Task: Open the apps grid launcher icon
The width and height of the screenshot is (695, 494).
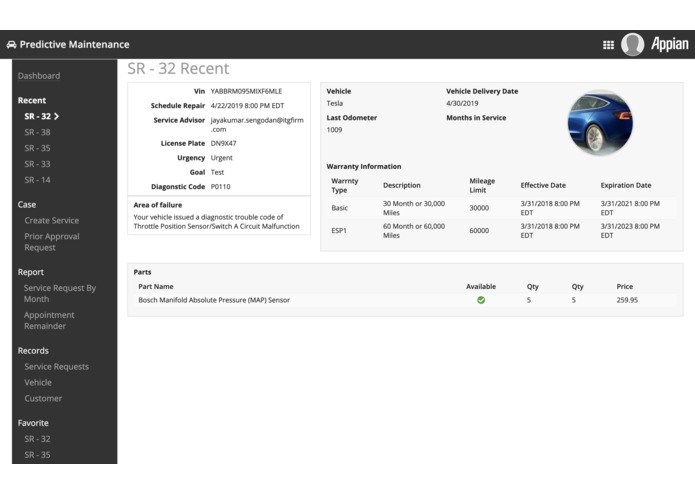Action: [x=609, y=45]
